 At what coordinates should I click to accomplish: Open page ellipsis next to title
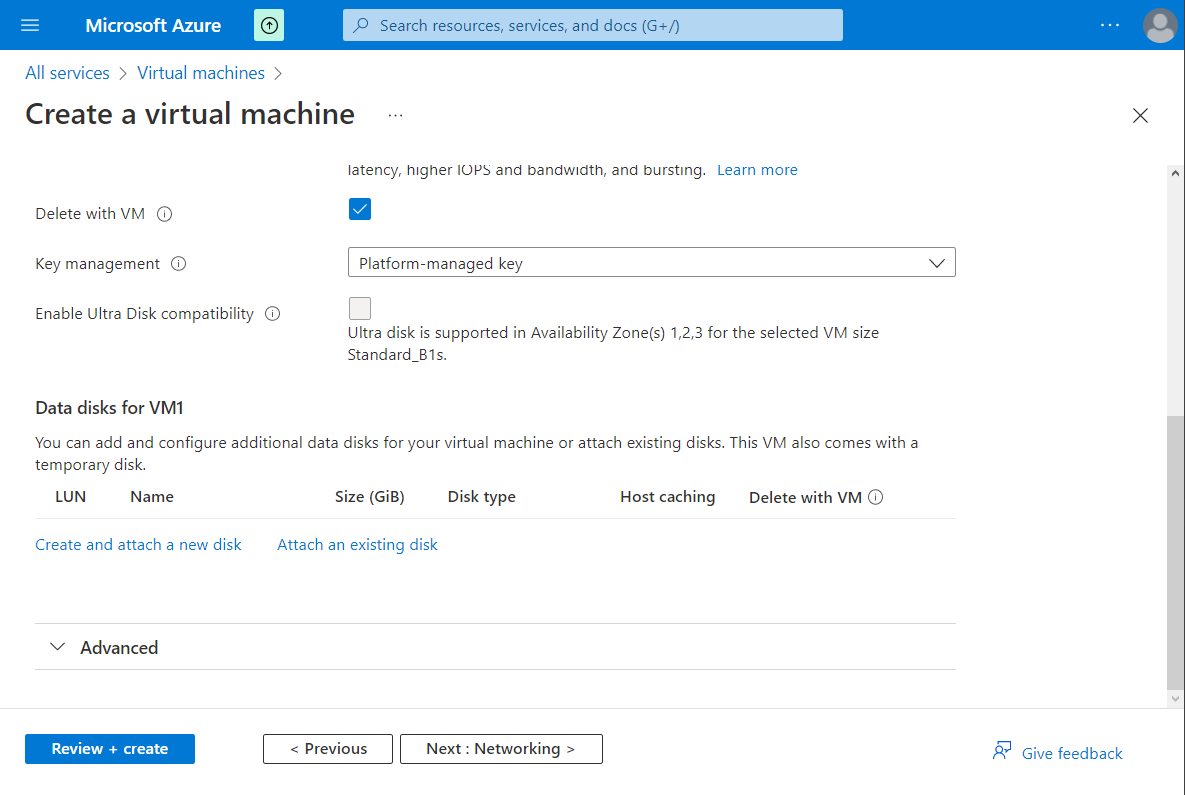[395, 116]
